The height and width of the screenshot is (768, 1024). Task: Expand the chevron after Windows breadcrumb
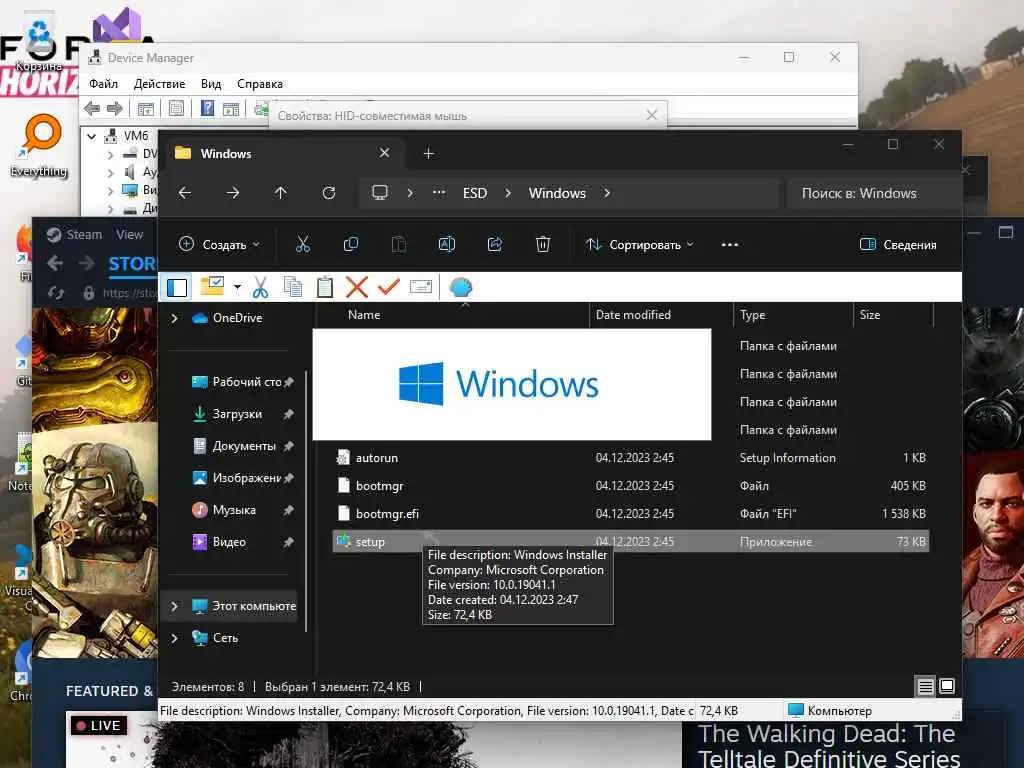pos(607,193)
